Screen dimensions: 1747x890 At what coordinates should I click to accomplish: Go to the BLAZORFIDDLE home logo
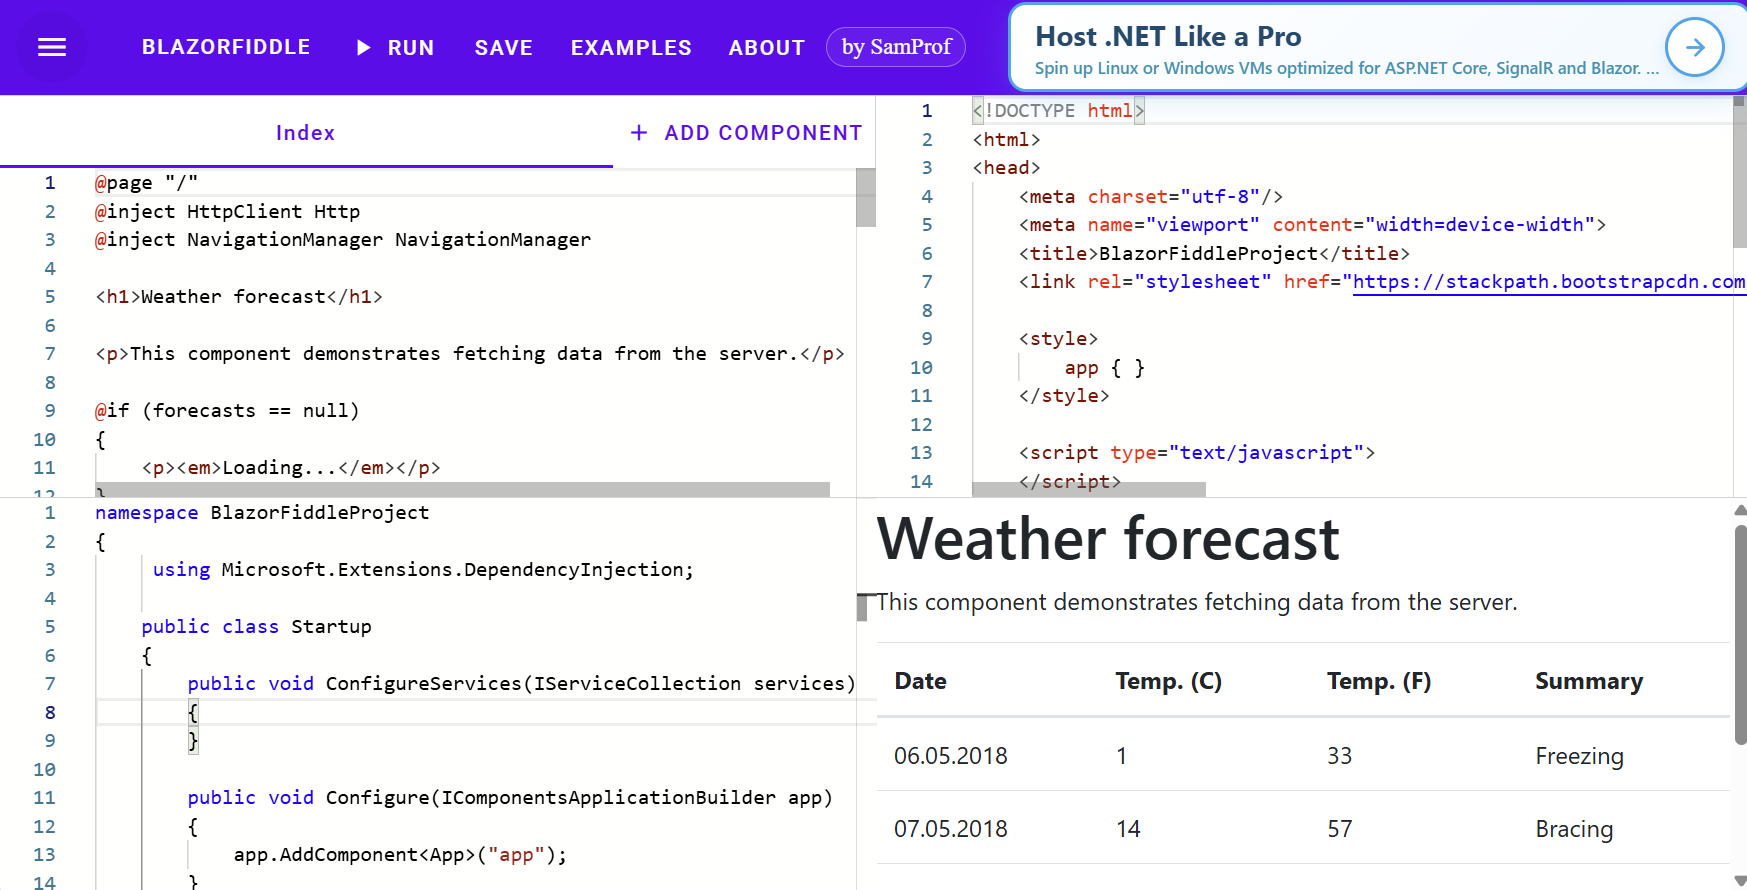[226, 47]
